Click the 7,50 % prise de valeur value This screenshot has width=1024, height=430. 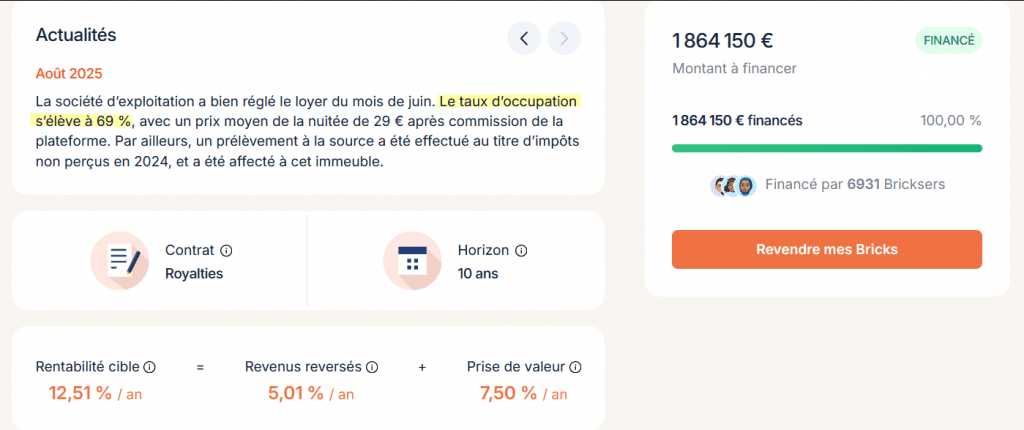(x=509, y=393)
